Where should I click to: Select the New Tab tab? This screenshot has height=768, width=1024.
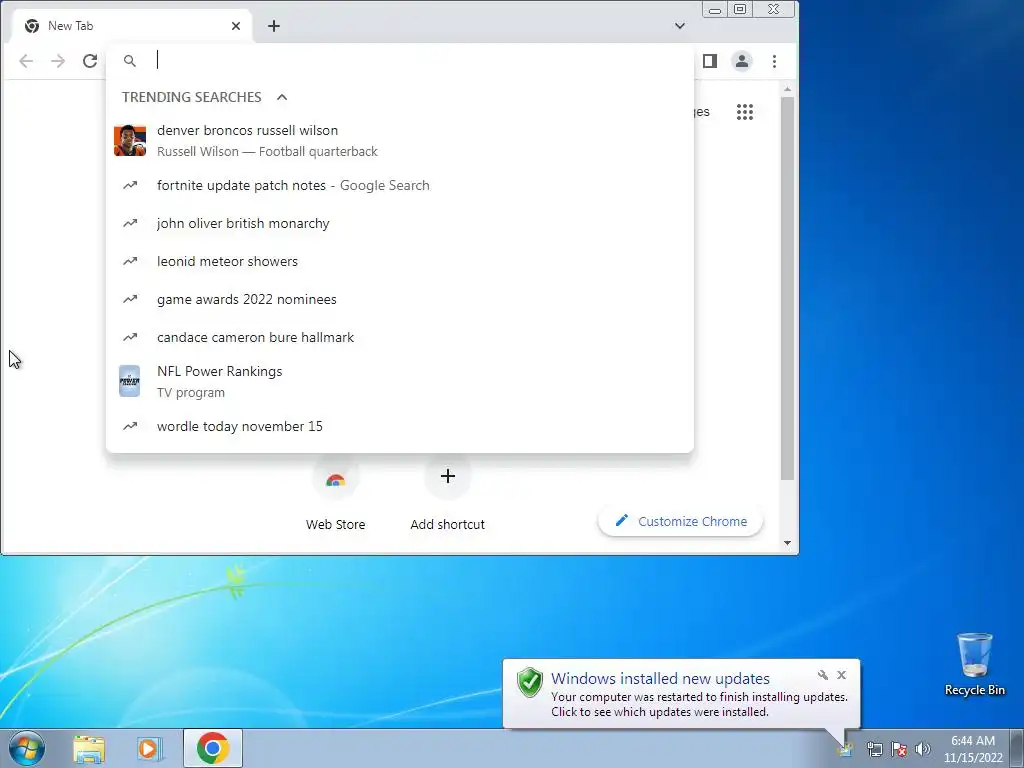131,26
